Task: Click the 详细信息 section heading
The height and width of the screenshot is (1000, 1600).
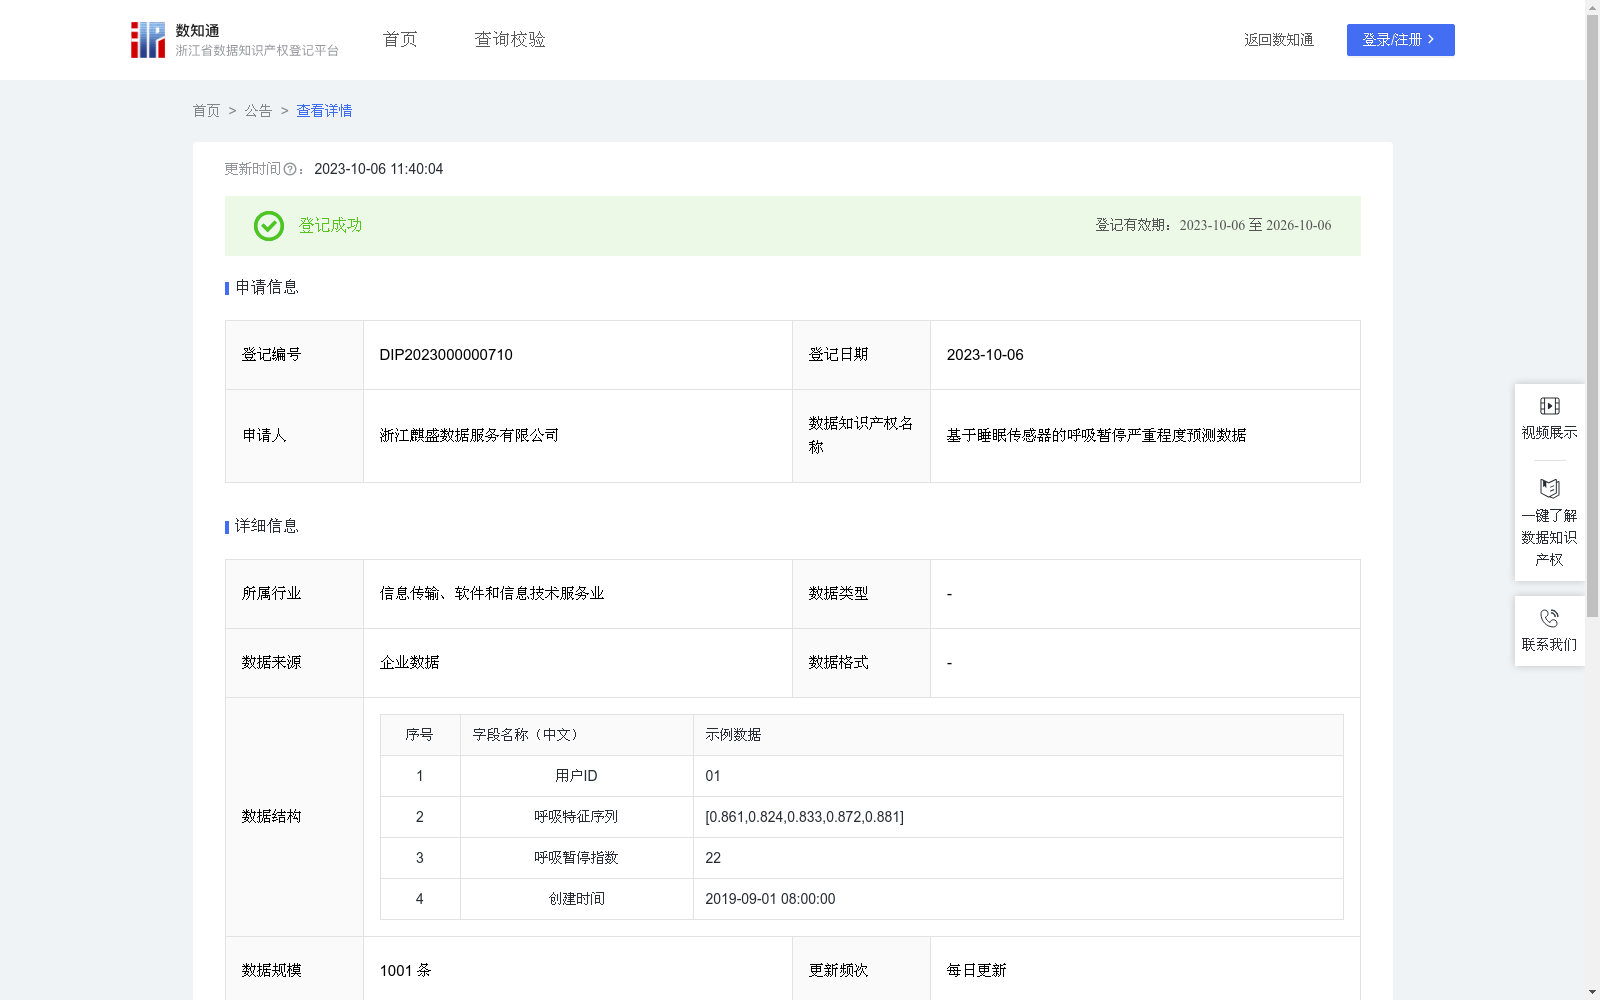Action: pos(266,527)
